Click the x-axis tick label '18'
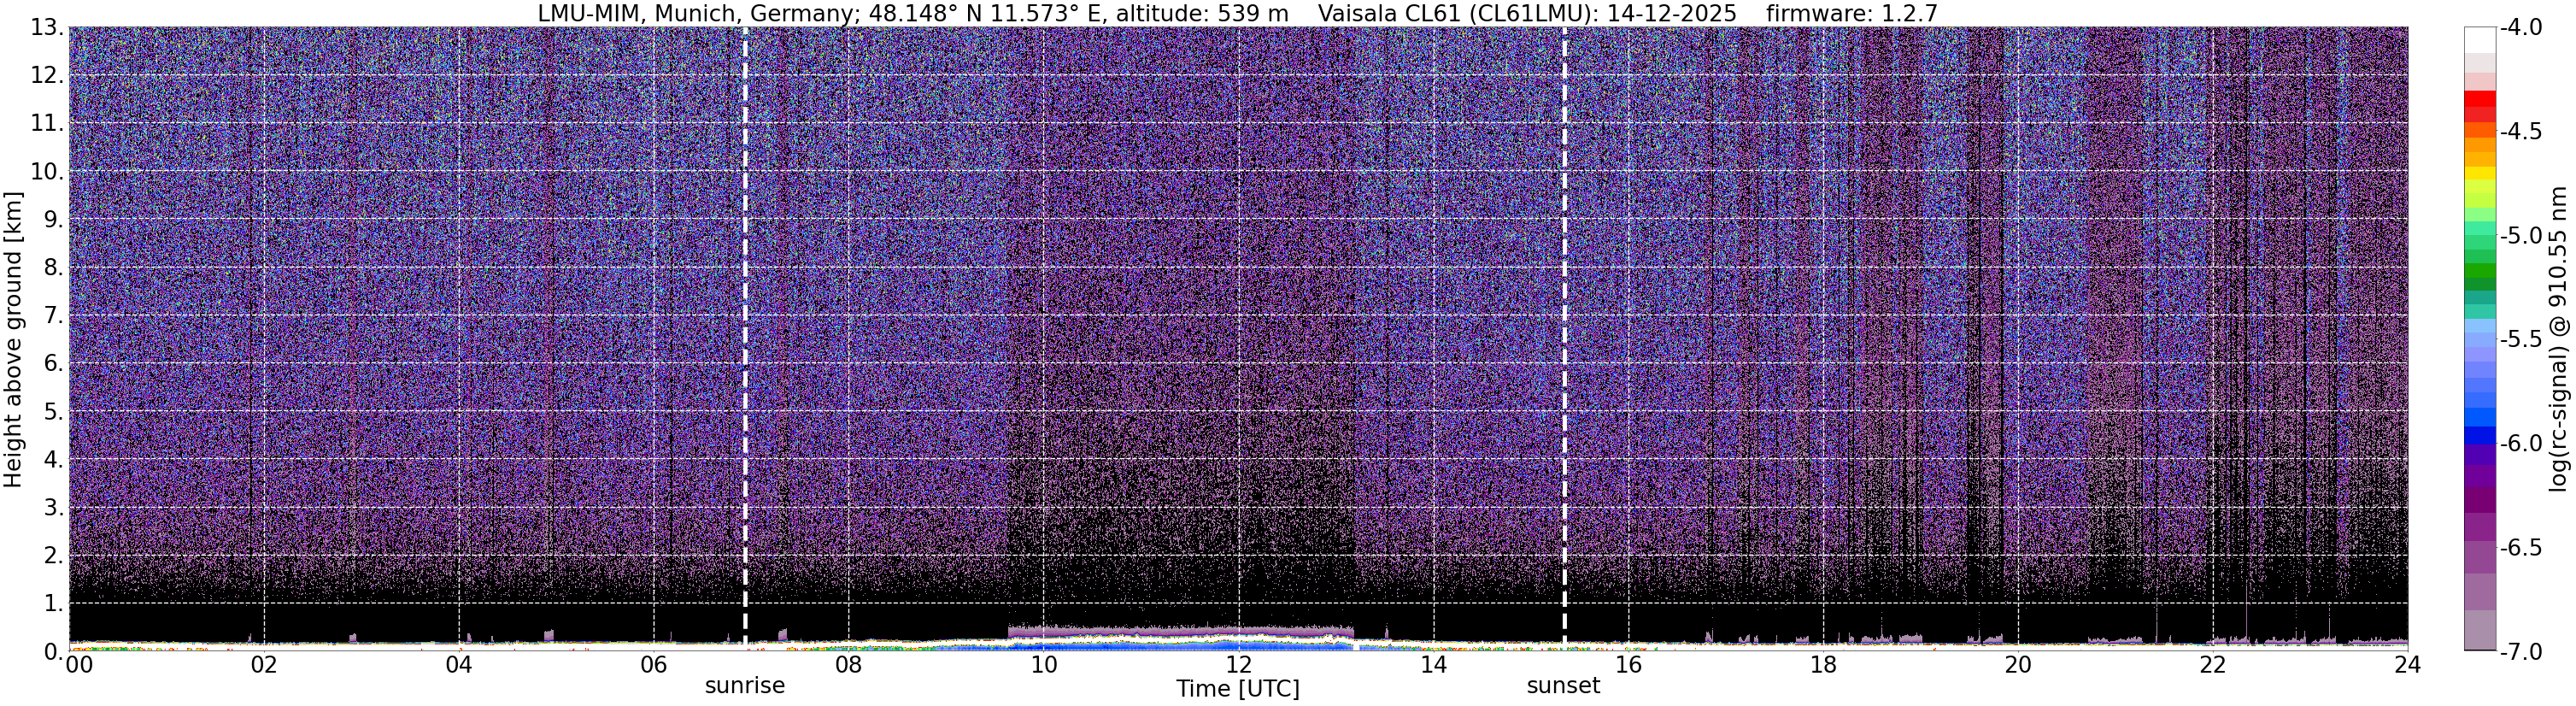 coord(1823,665)
